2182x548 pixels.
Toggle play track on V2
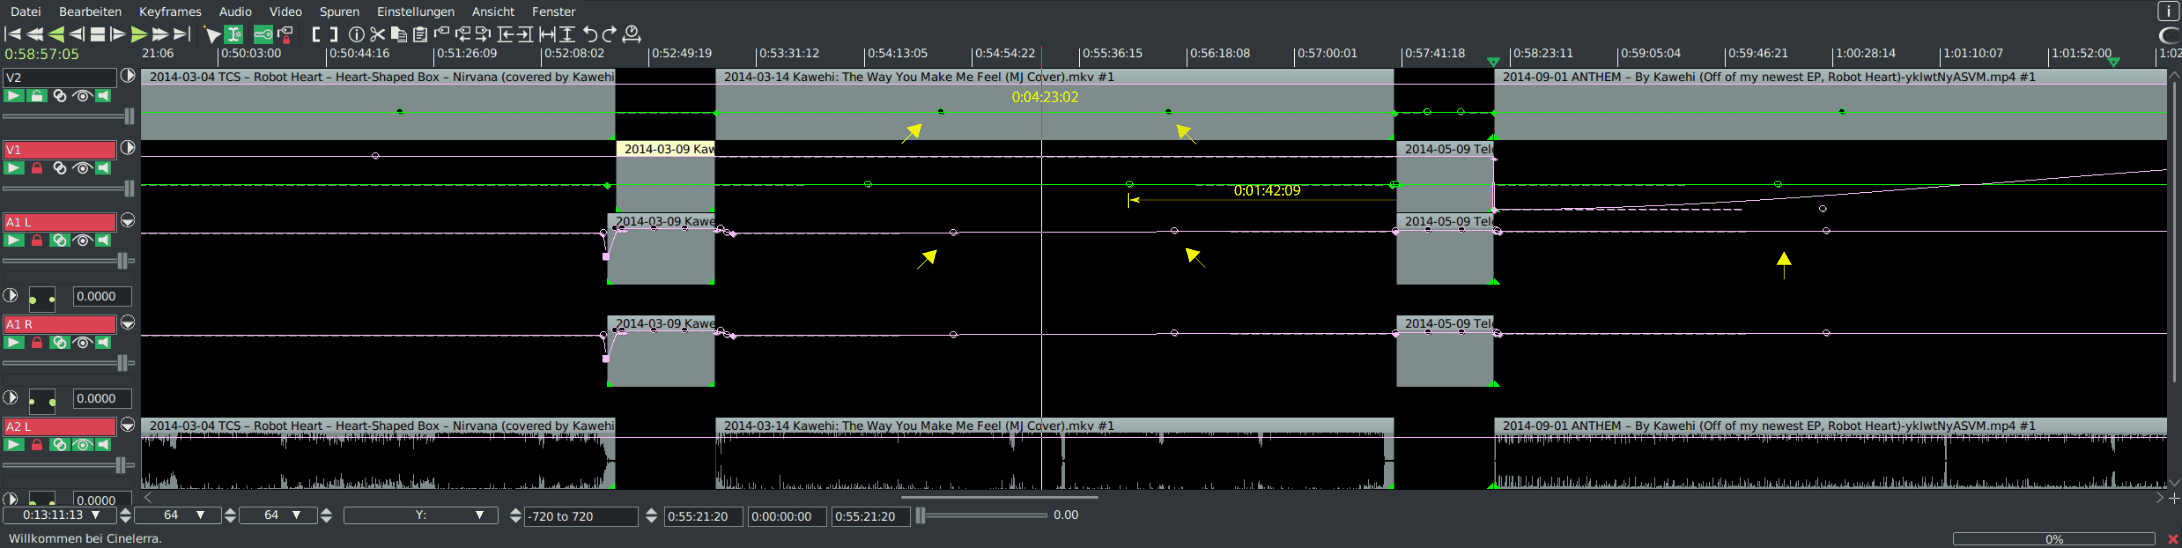click(x=14, y=96)
